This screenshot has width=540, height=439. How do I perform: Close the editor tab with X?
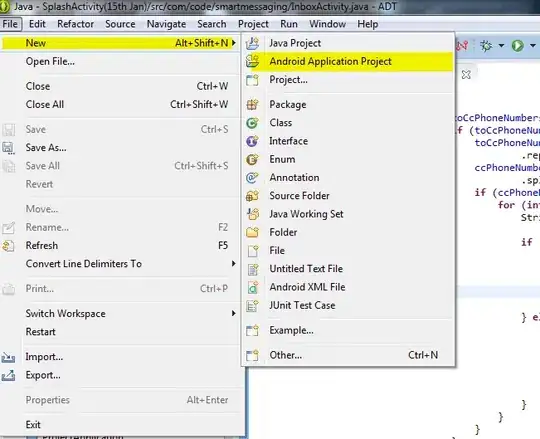coord(466,74)
